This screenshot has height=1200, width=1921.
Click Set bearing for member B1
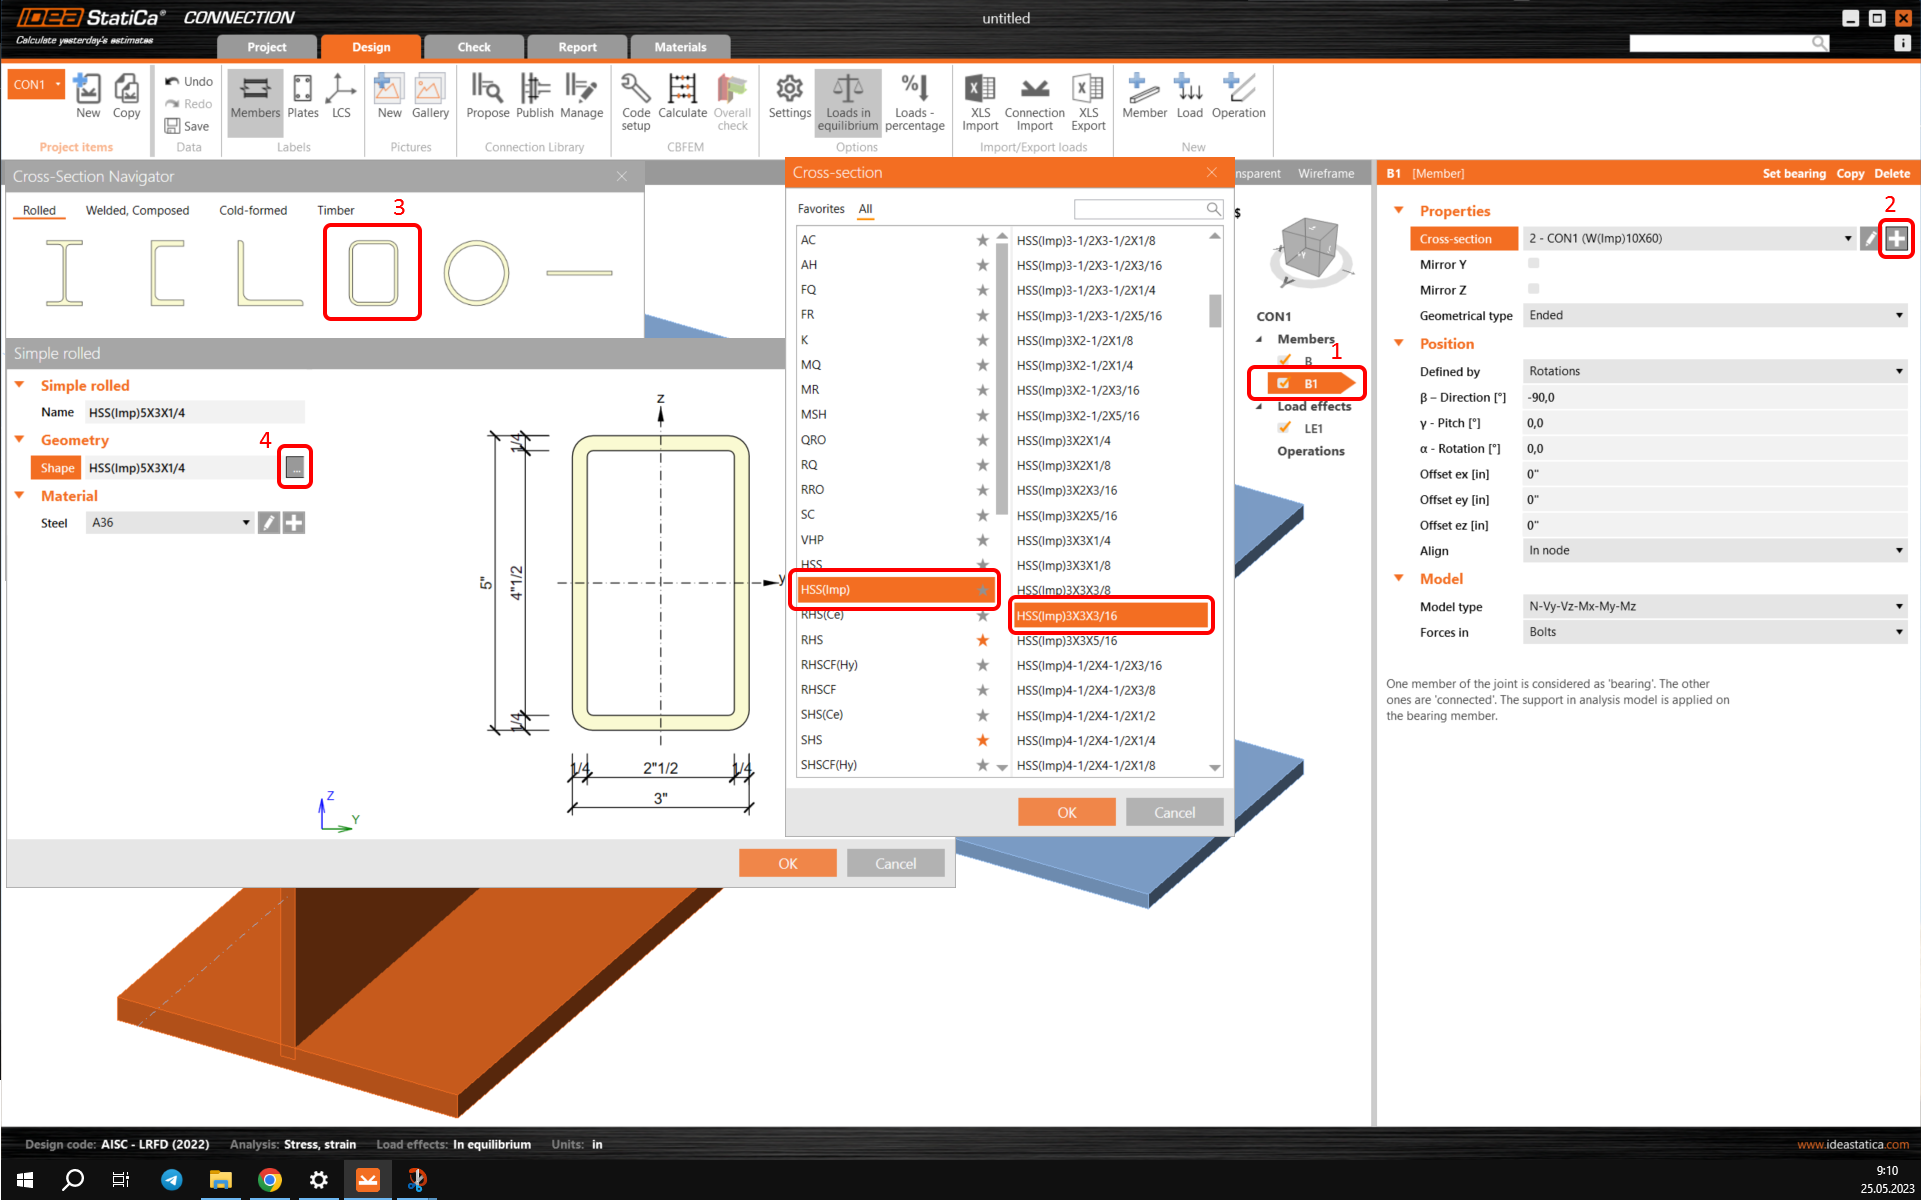1794,173
